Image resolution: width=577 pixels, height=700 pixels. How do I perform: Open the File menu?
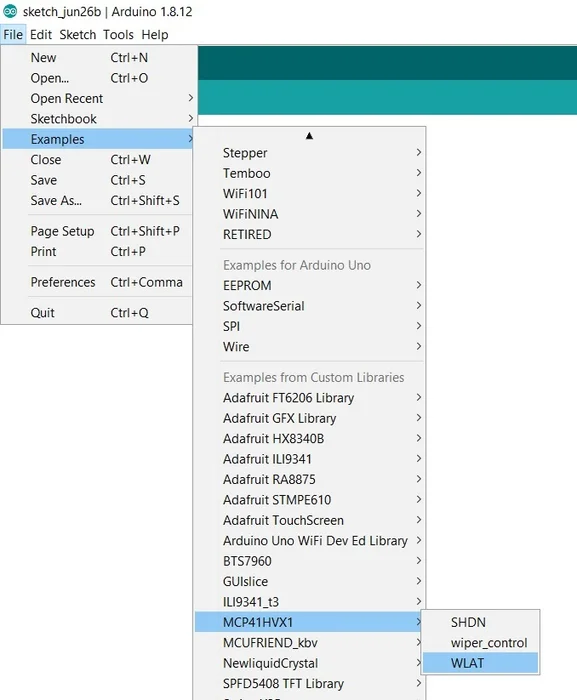coord(13,34)
